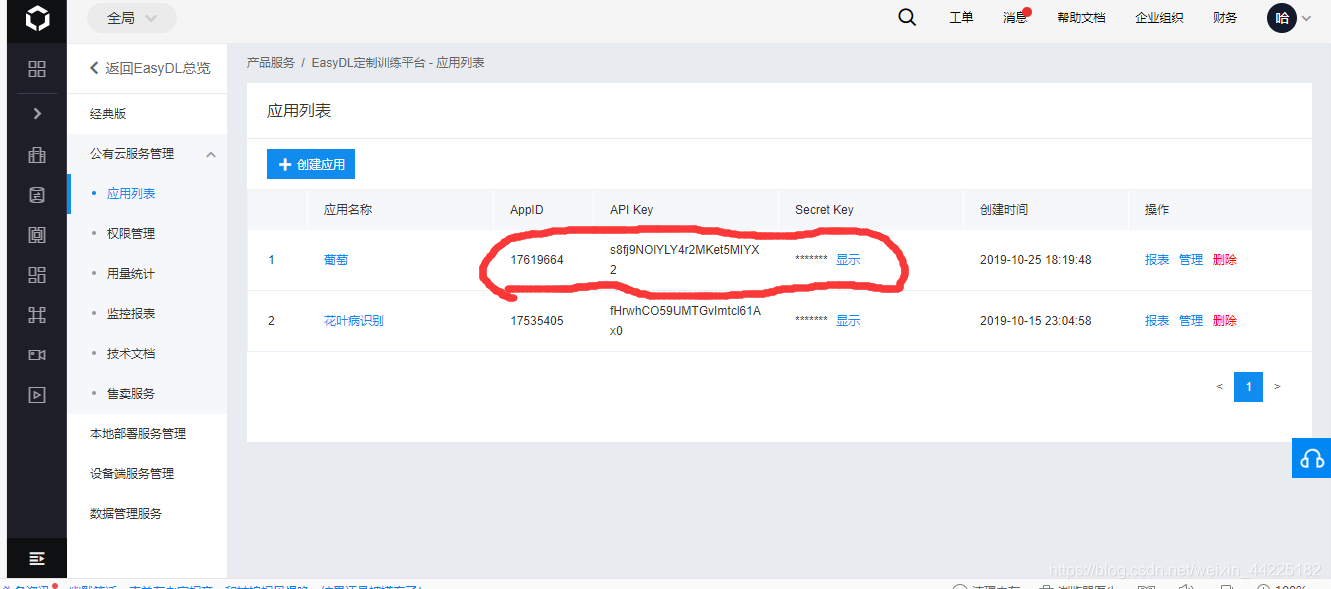Open the four-squares grid icon in dark sidebar
This screenshot has height=589, width=1331.
[37, 69]
